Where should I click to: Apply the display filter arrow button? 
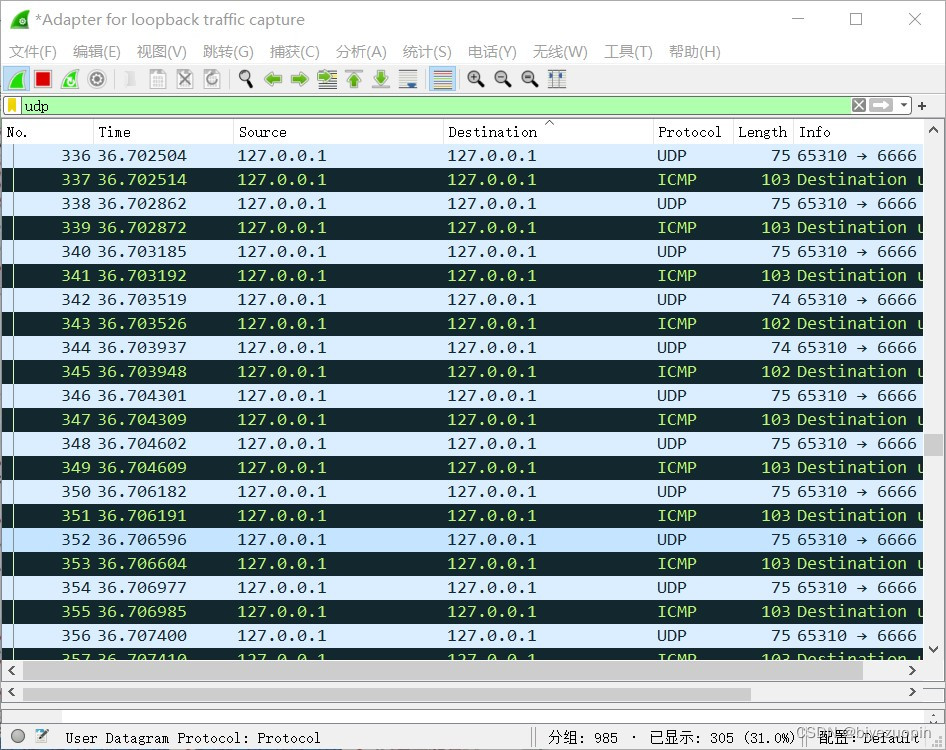[881, 105]
